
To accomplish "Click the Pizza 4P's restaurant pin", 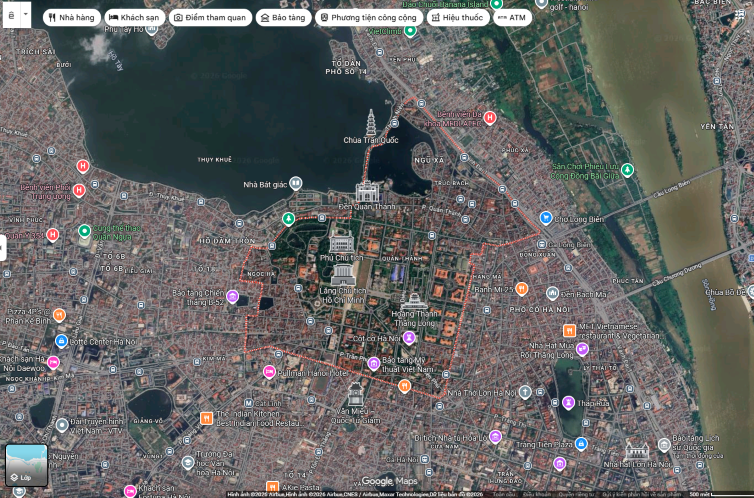I will coord(59,315).
